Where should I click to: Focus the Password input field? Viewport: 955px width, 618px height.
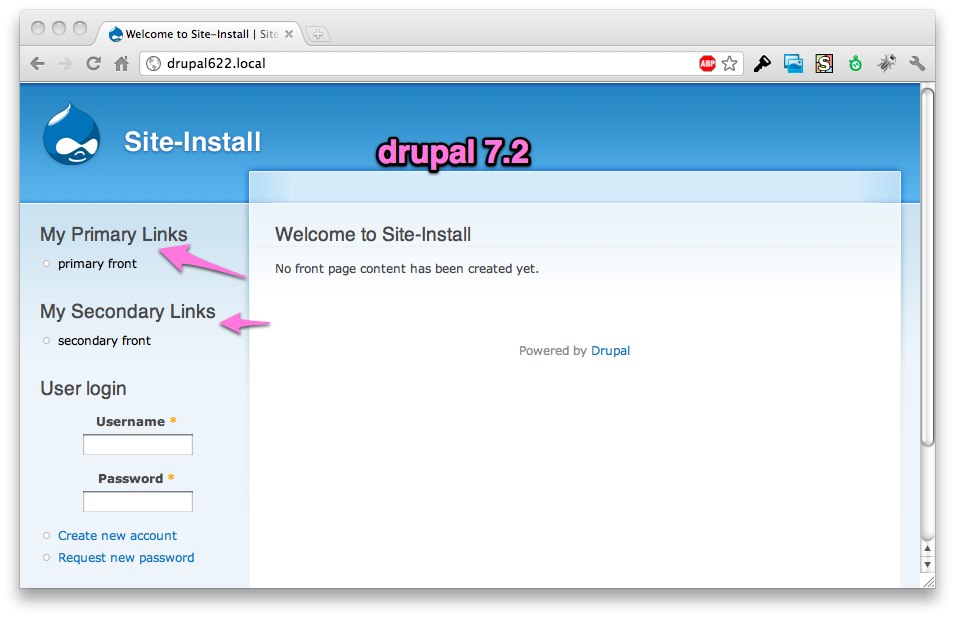coord(138,502)
